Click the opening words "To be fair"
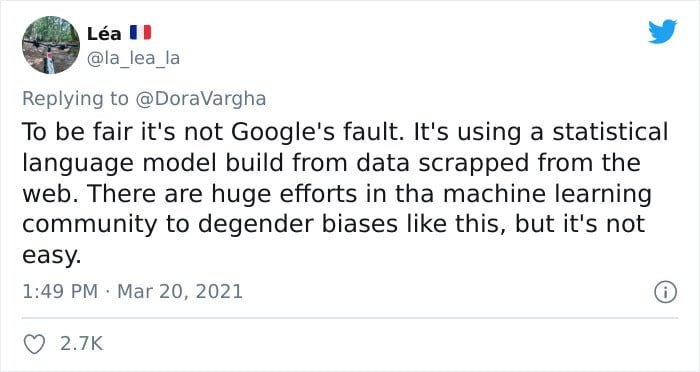The height and width of the screenshot is (372, 700). (78, 132)
